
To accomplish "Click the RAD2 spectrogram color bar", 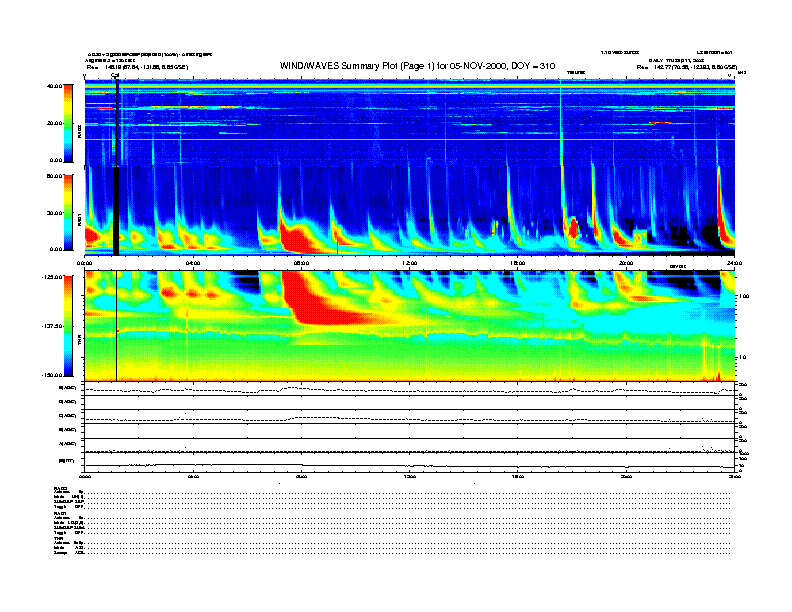I will click(x=68, y=123).
